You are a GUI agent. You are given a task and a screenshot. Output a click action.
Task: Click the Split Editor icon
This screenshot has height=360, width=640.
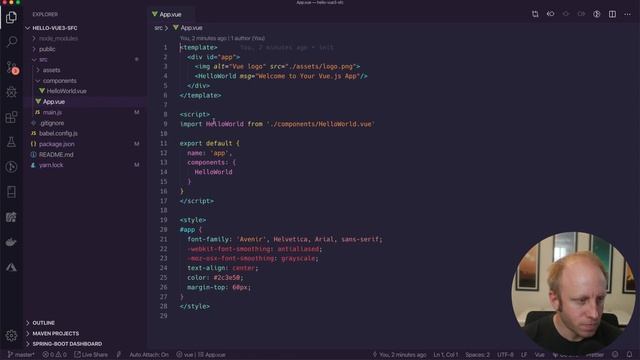click(612, 14)
